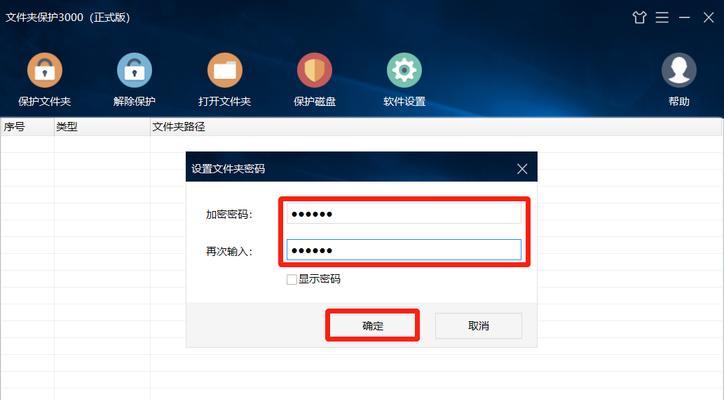Confirm password with 确定 button
This screenshot has width=724, height=400.
click(373, 326)
